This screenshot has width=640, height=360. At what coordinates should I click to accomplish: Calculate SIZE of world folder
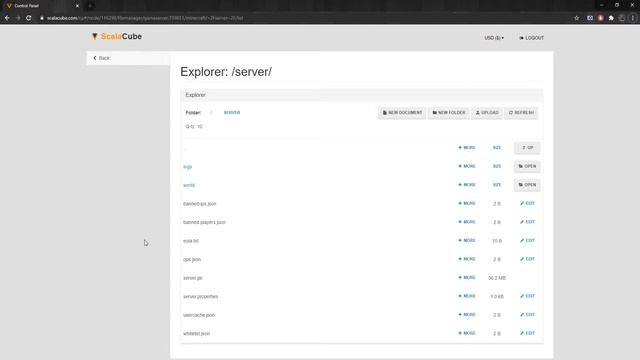[497, 185]
